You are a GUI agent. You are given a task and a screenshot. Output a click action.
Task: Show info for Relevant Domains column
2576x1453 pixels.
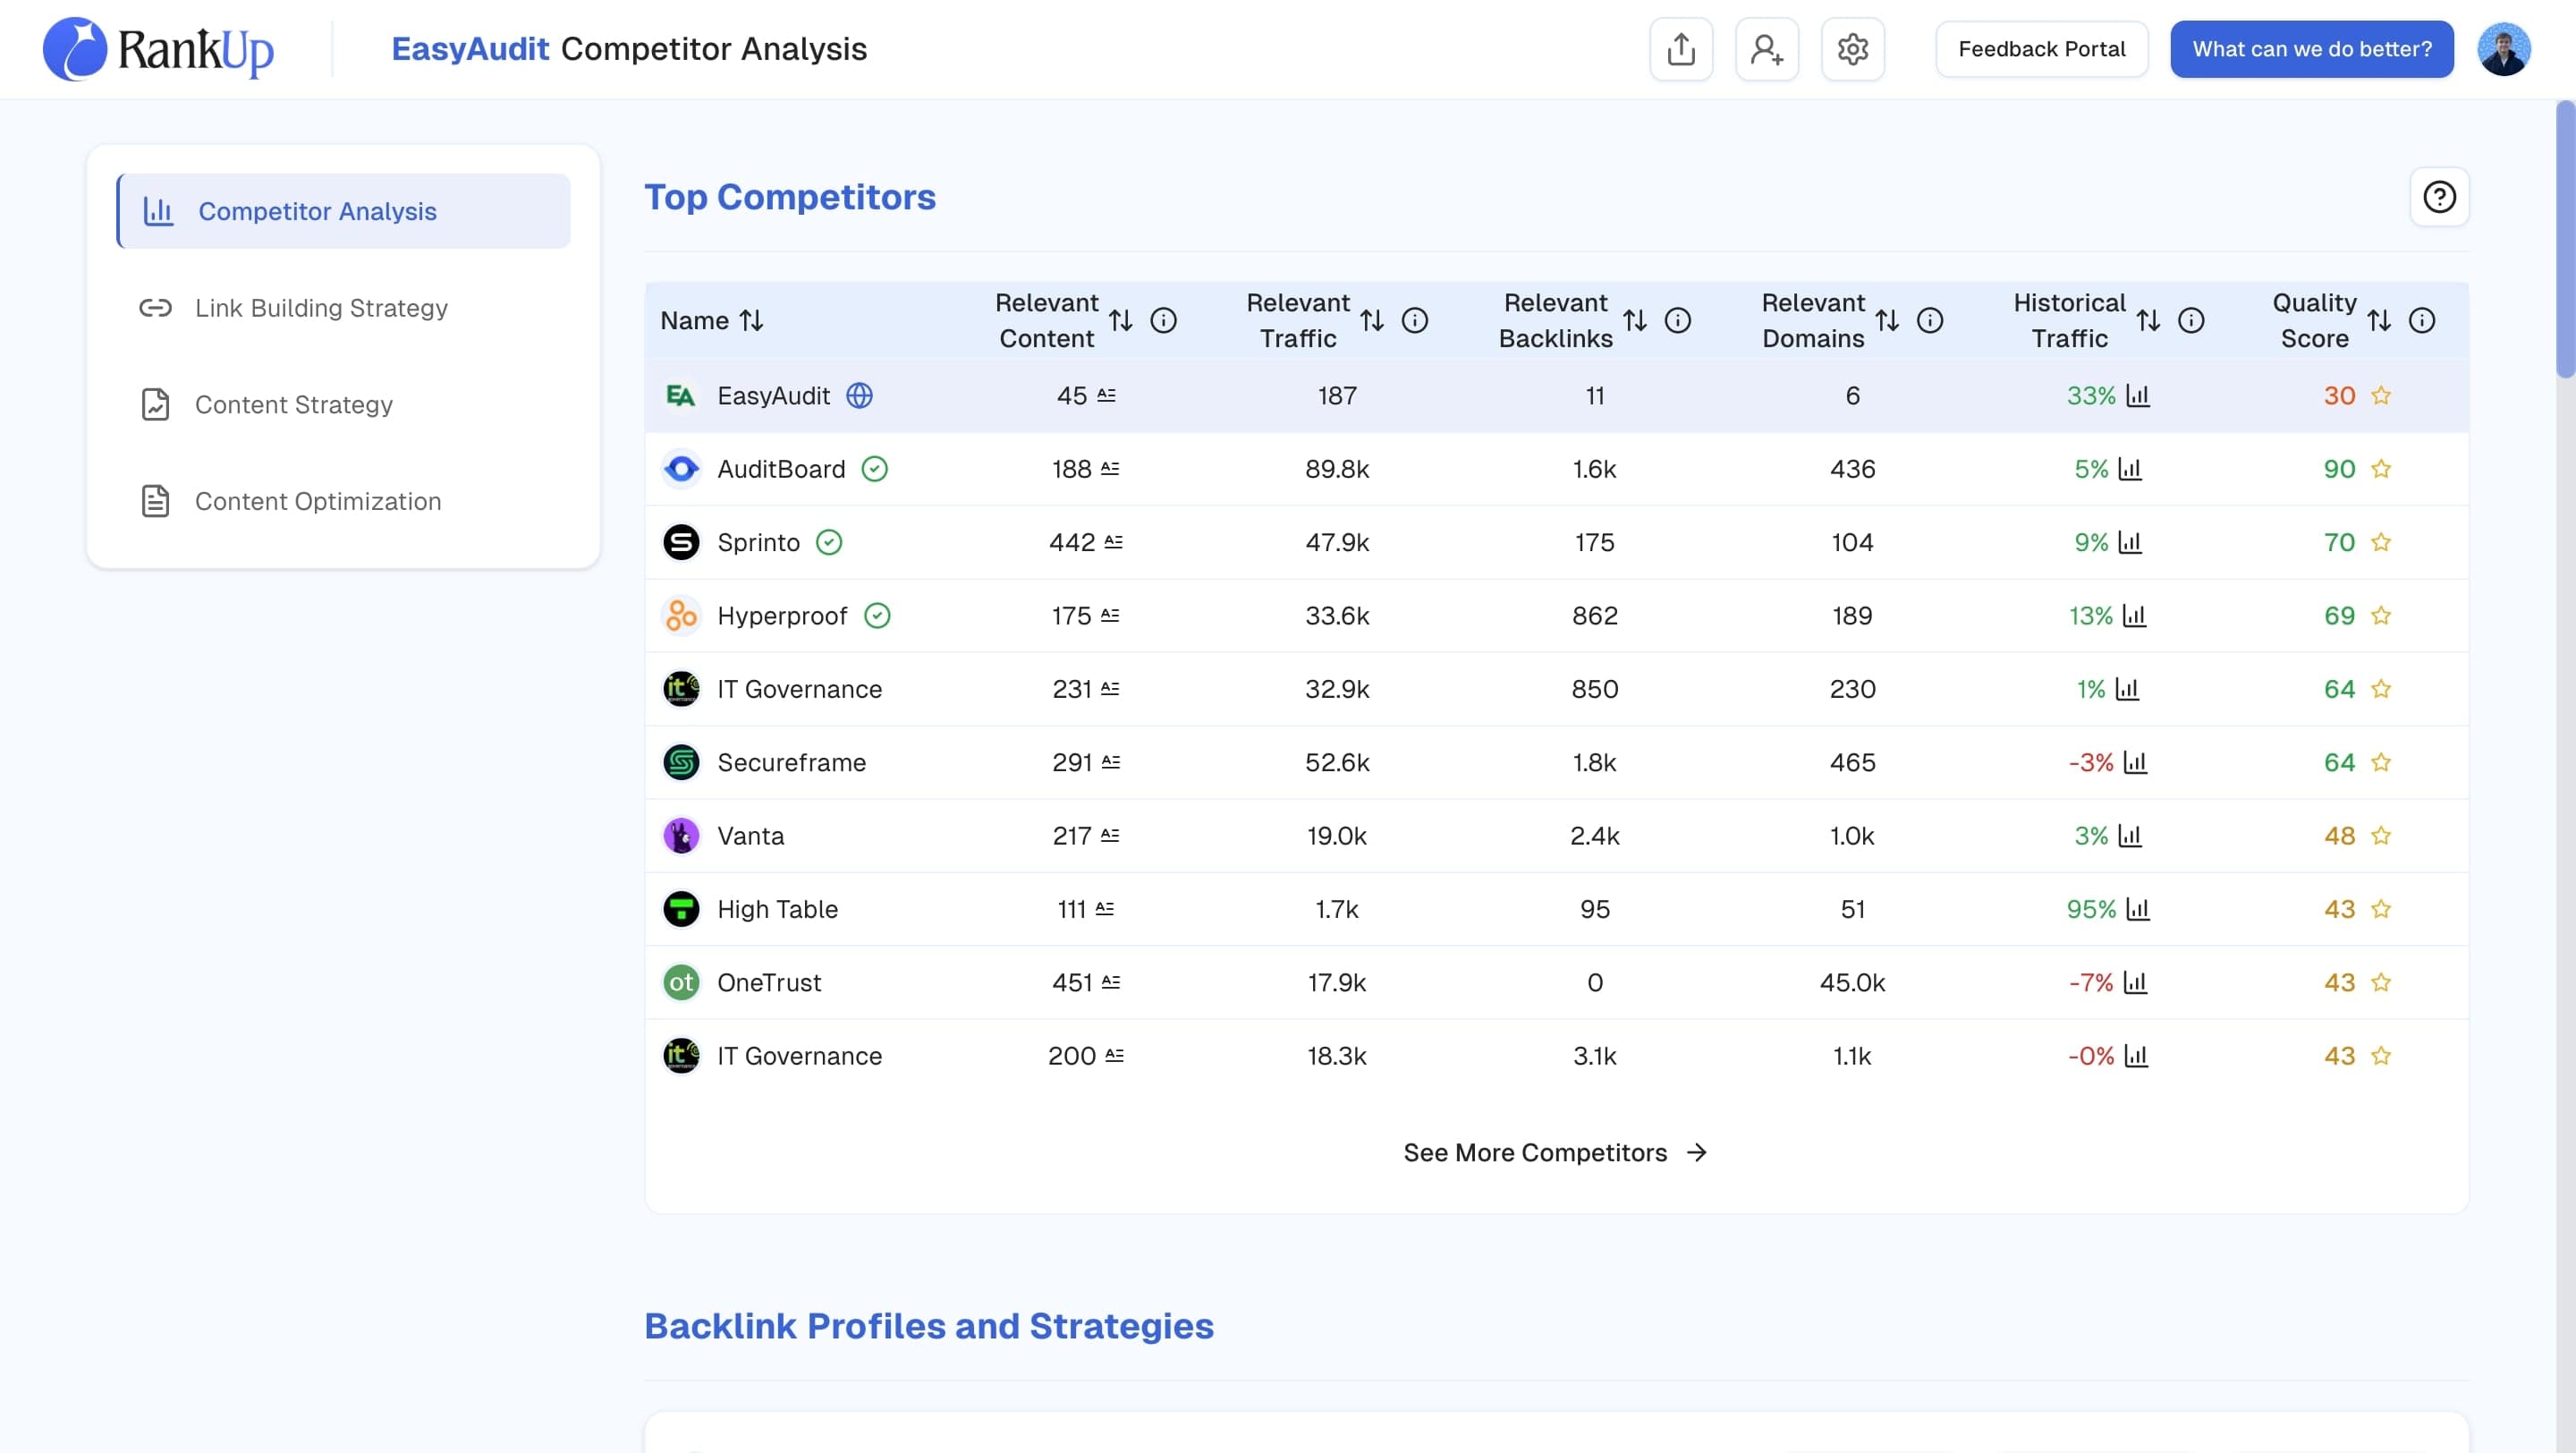tap(1930, 320)
